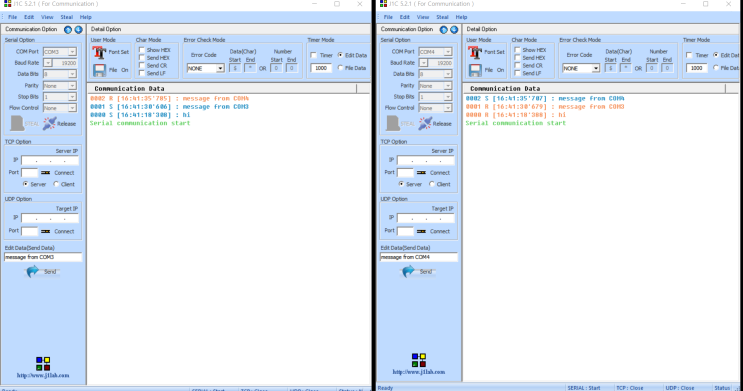
Task: Click File save floppy icon in left window
Action: point(100,70)
